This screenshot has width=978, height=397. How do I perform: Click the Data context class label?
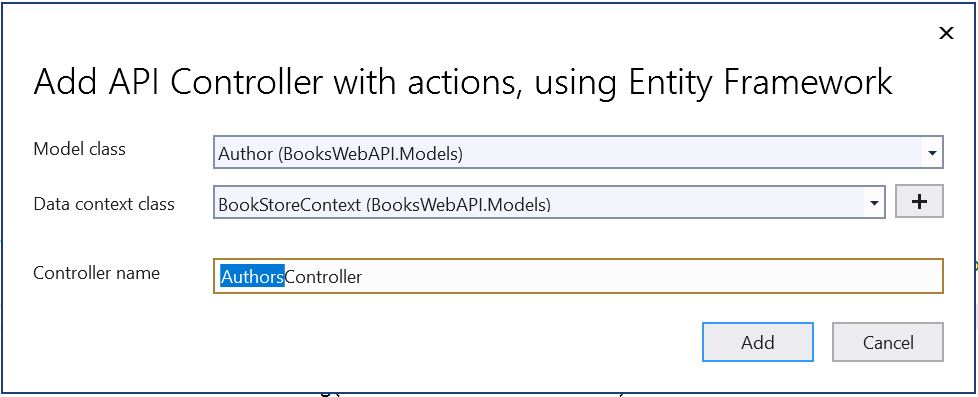click(x=104, y=204)
